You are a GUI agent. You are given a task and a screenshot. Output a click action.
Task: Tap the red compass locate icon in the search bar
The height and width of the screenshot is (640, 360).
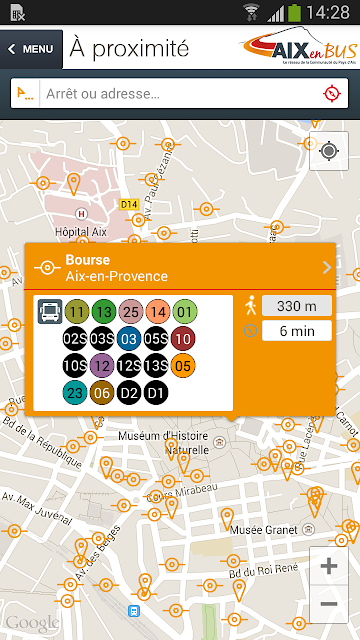click(x=332, y=93)
